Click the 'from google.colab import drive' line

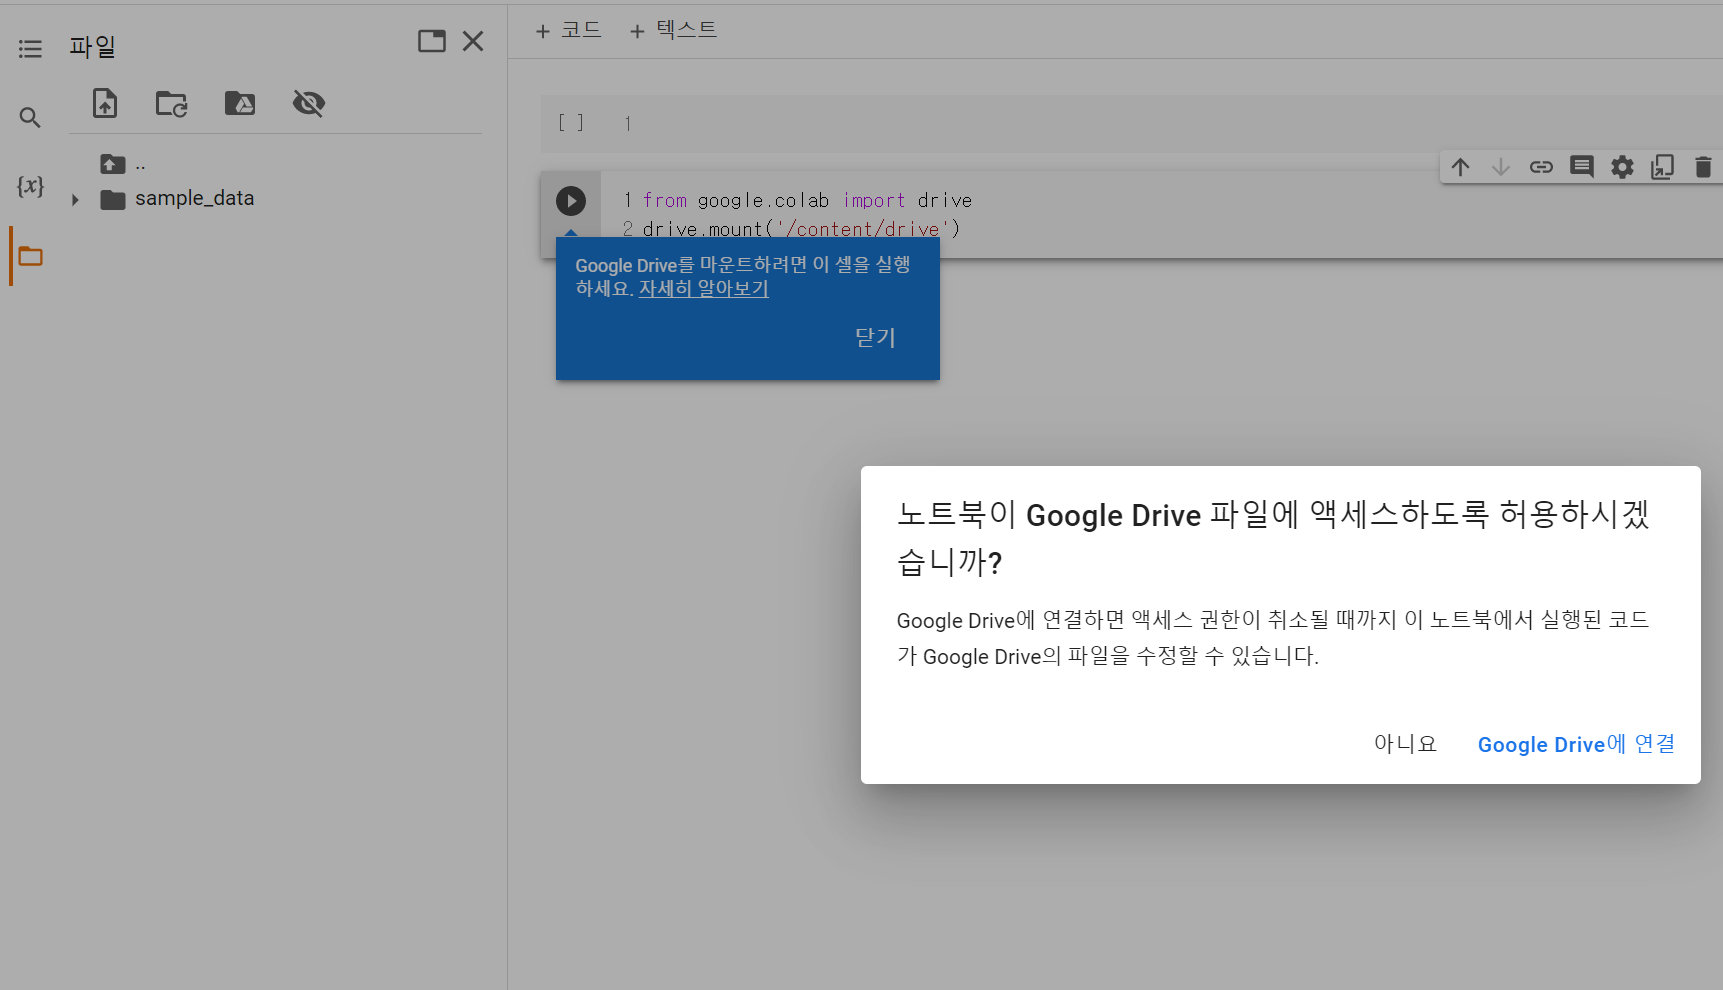tap(807, 201)
